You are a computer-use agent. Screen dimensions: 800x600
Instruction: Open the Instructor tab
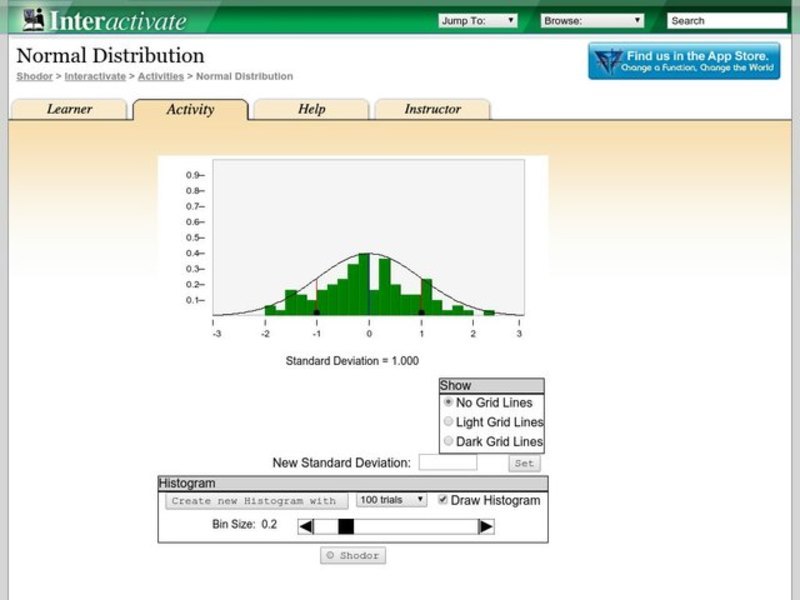pyautogui.click(x=432, y=109)
